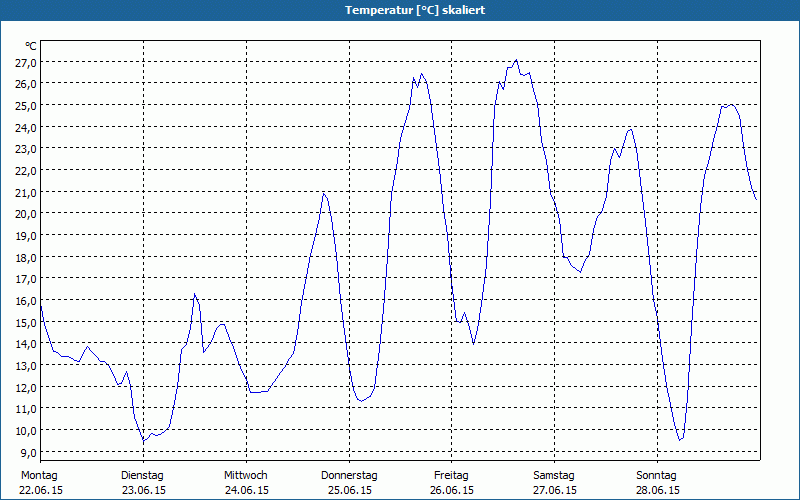This screenshot has height=500, width=800.
Task: Select the Mittwoch day label
Action: click(x=245, y=475)
